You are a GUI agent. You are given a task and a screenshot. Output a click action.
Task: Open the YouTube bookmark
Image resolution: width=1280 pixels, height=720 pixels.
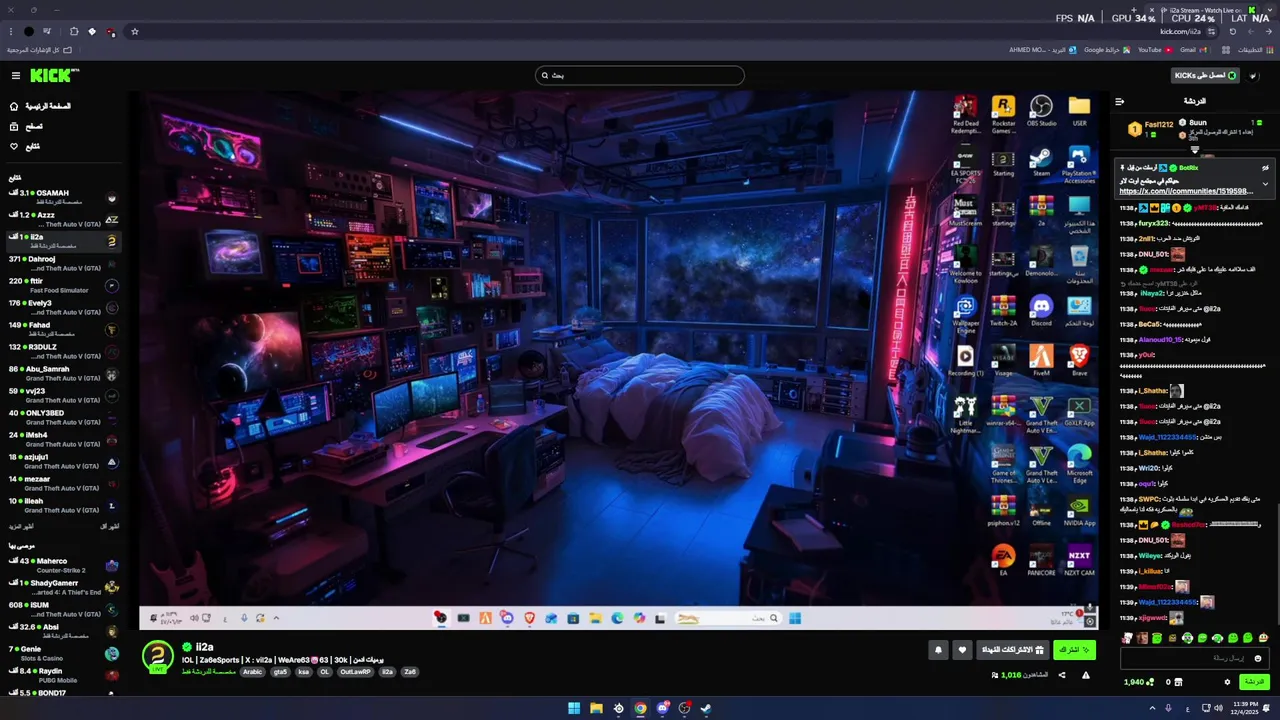(x=1155, y=50)
